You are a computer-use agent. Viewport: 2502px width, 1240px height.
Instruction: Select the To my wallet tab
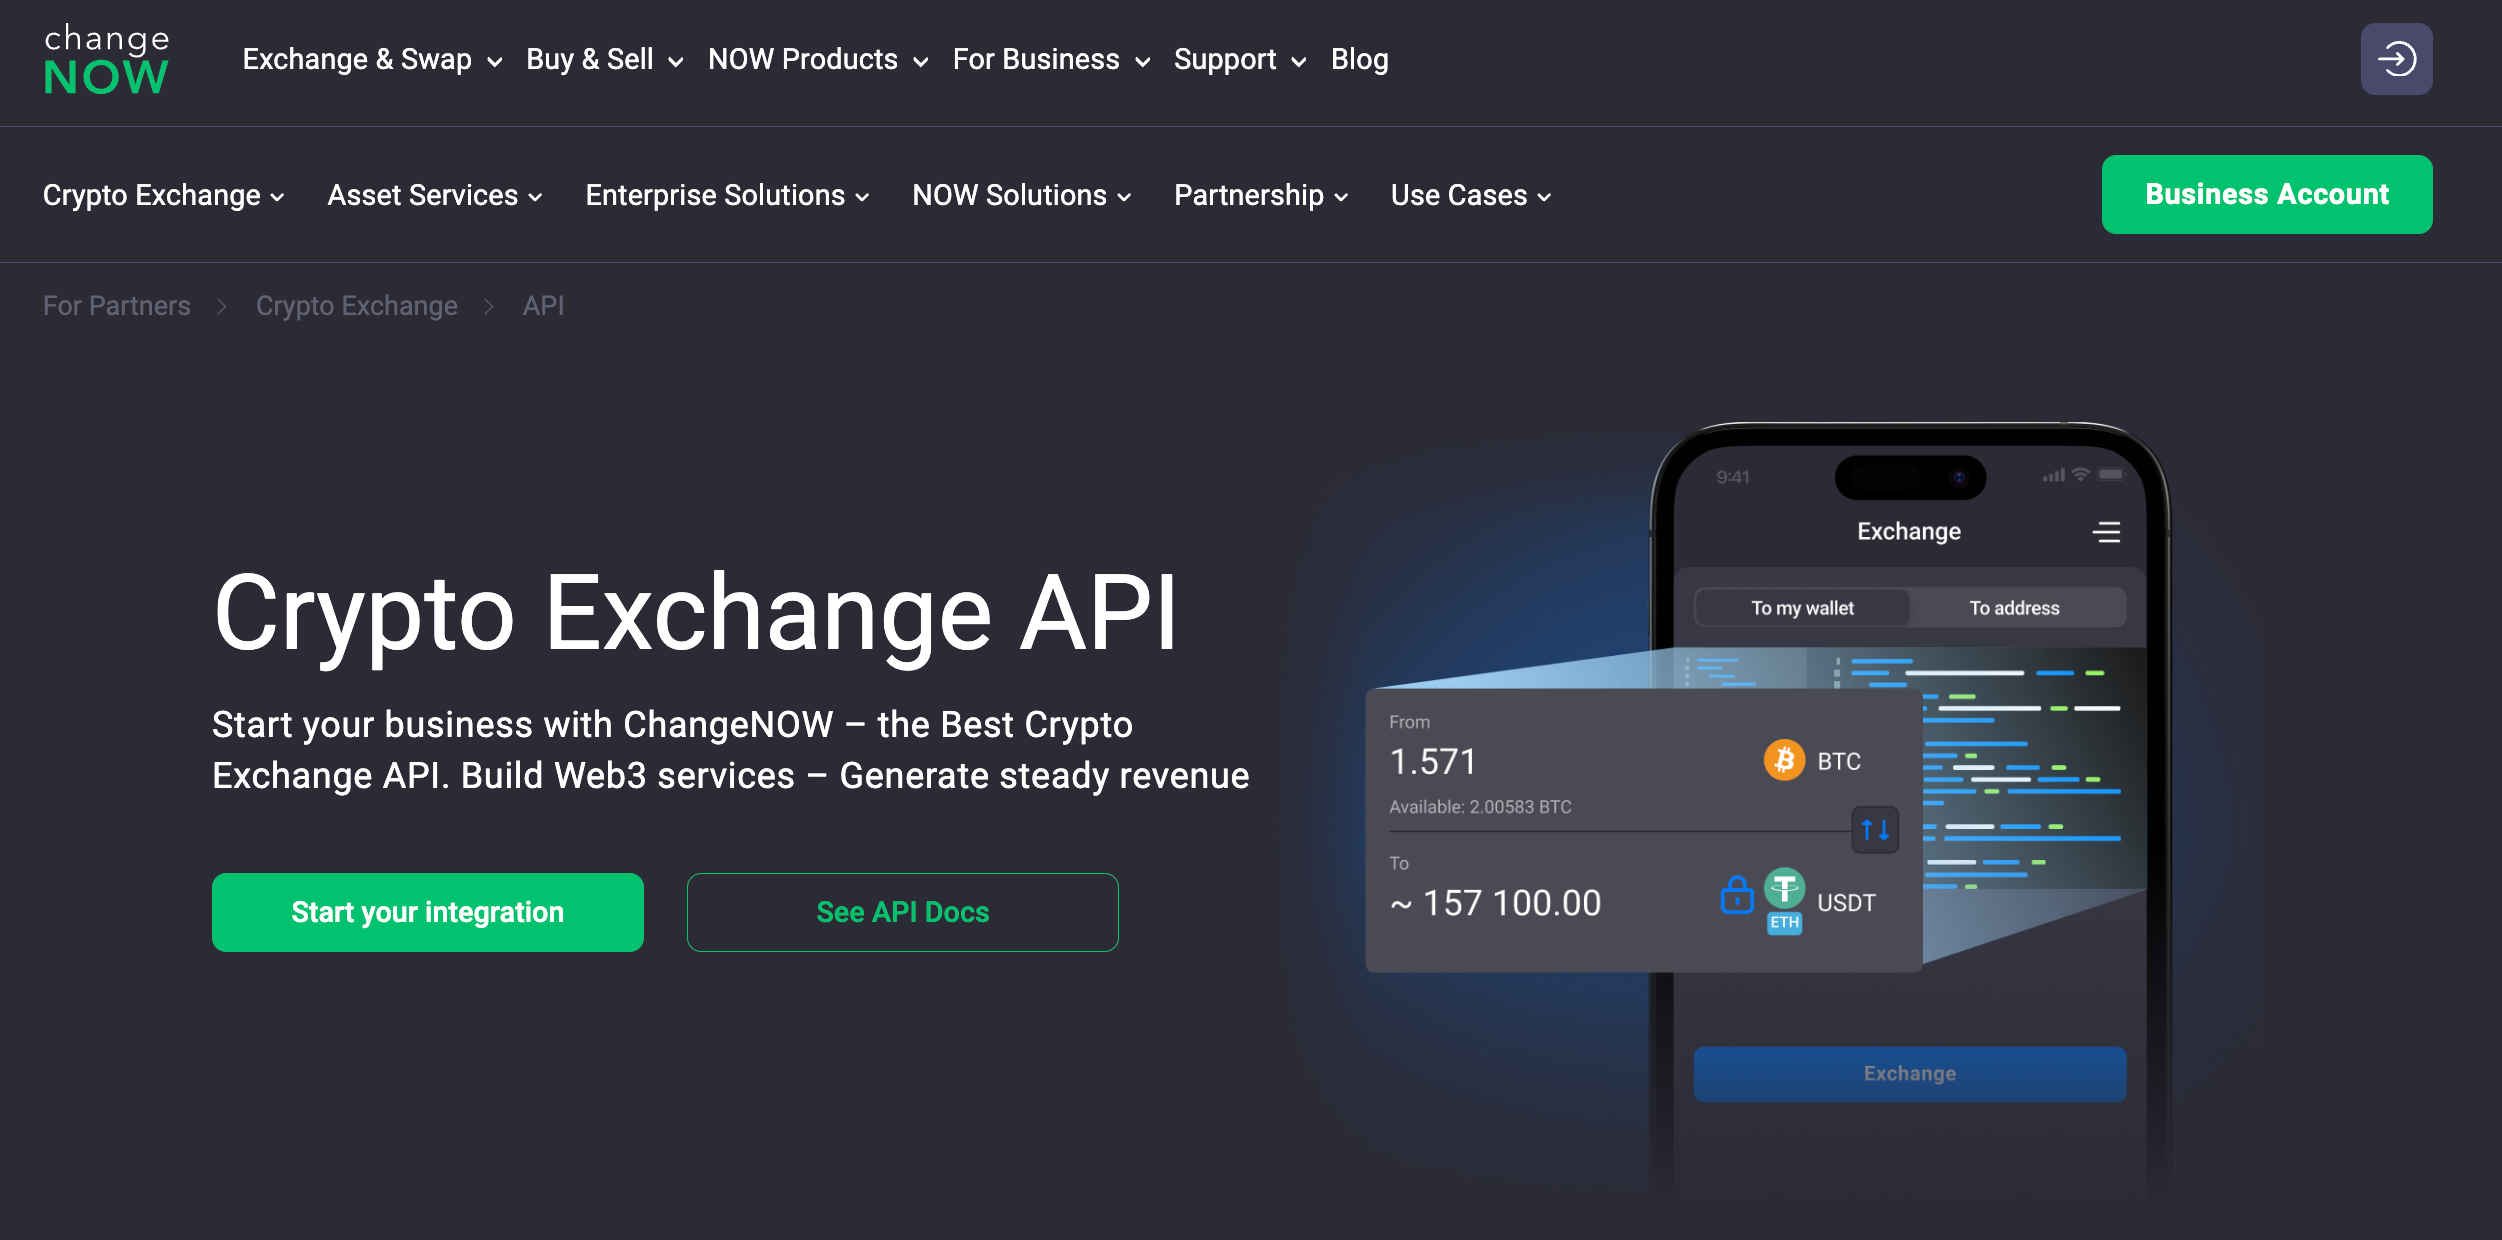pyautogui.click(x=1802, y=608)
